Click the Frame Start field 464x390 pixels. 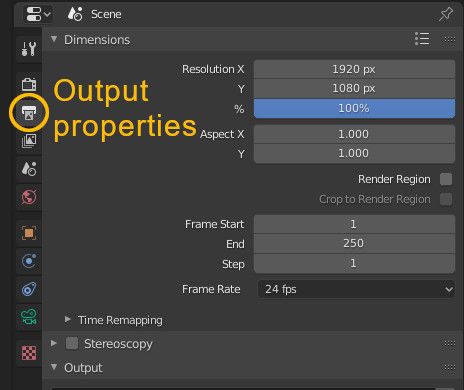point(354,224)
